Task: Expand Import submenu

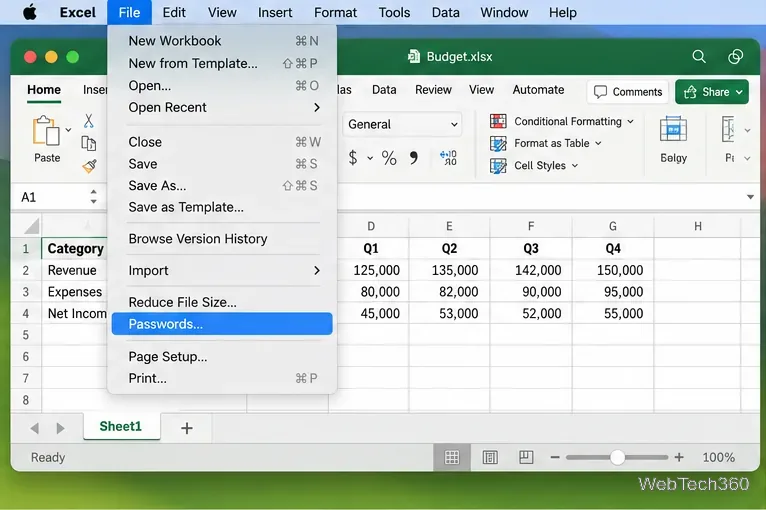Action: click(x=317, y=270)
